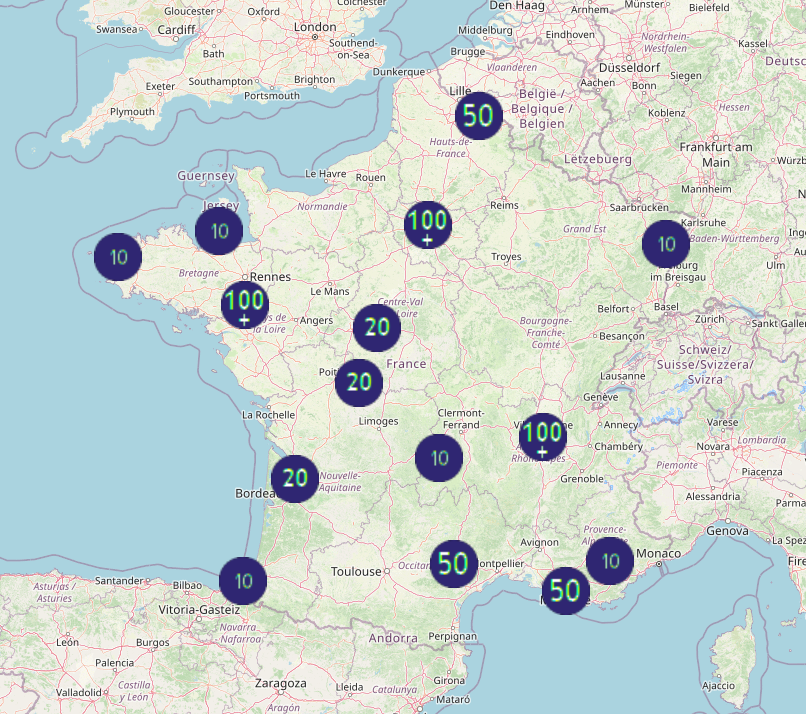Image resolution: width=806 pixels, height=714 pixels.
Task: Click the Bretagne region label
Action: pos(198,273)
